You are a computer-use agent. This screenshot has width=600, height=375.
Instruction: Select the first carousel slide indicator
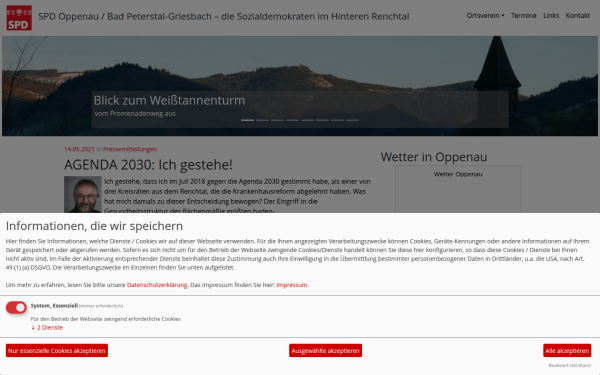point(248,120)
